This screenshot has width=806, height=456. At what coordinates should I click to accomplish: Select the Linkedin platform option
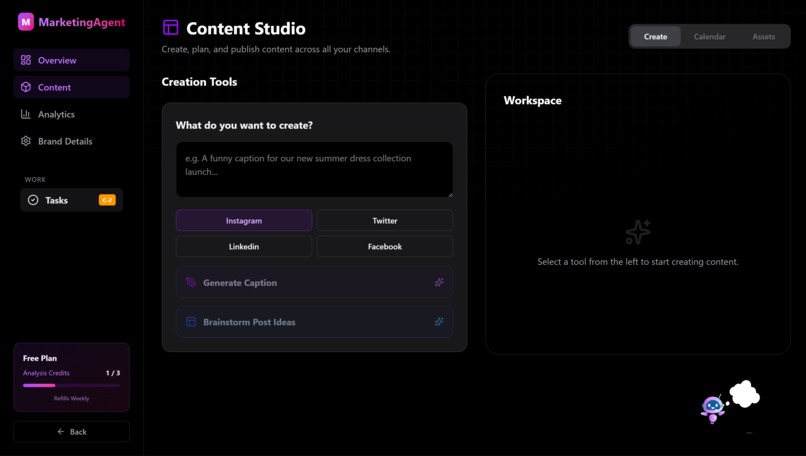click(244, 246)
